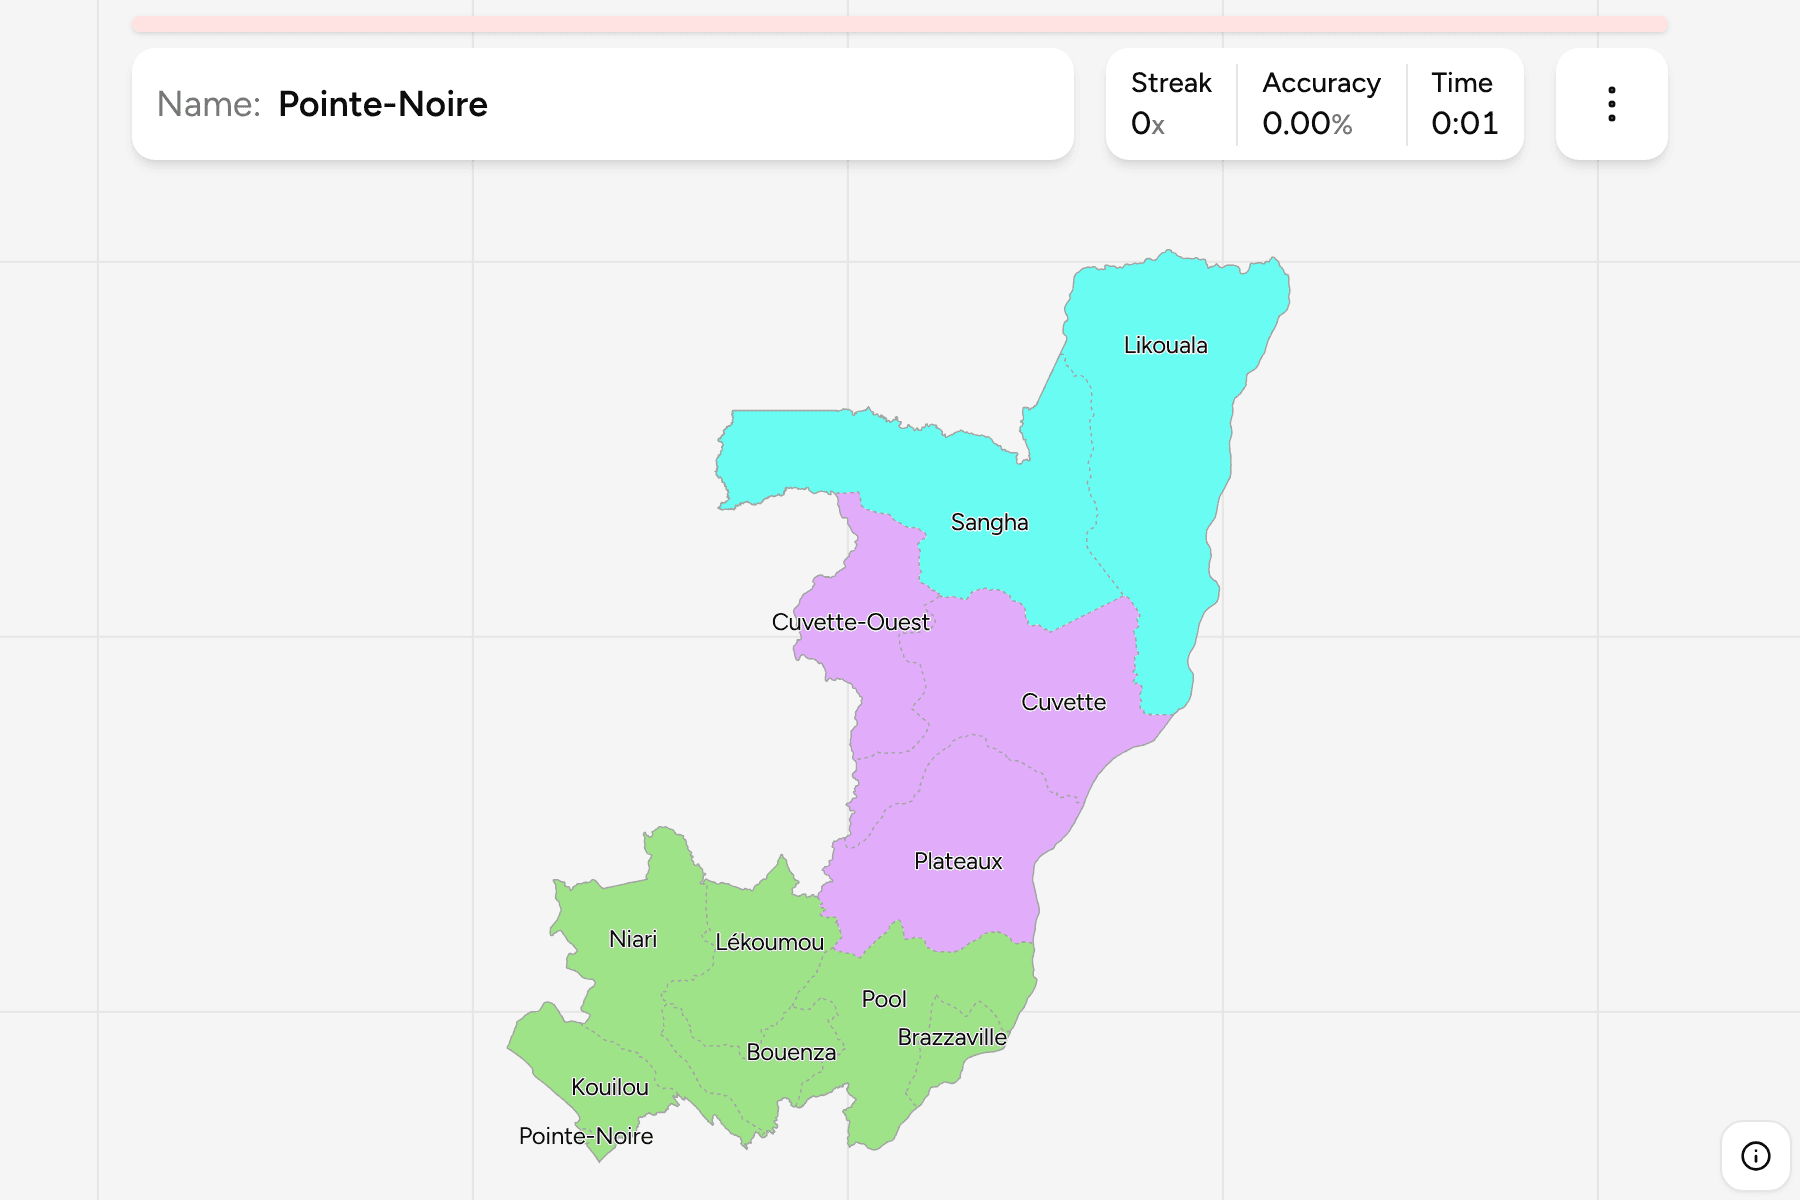Click the Cuvette region label
This screenshot has width=1800, height=1200.
coord(1063,702)
